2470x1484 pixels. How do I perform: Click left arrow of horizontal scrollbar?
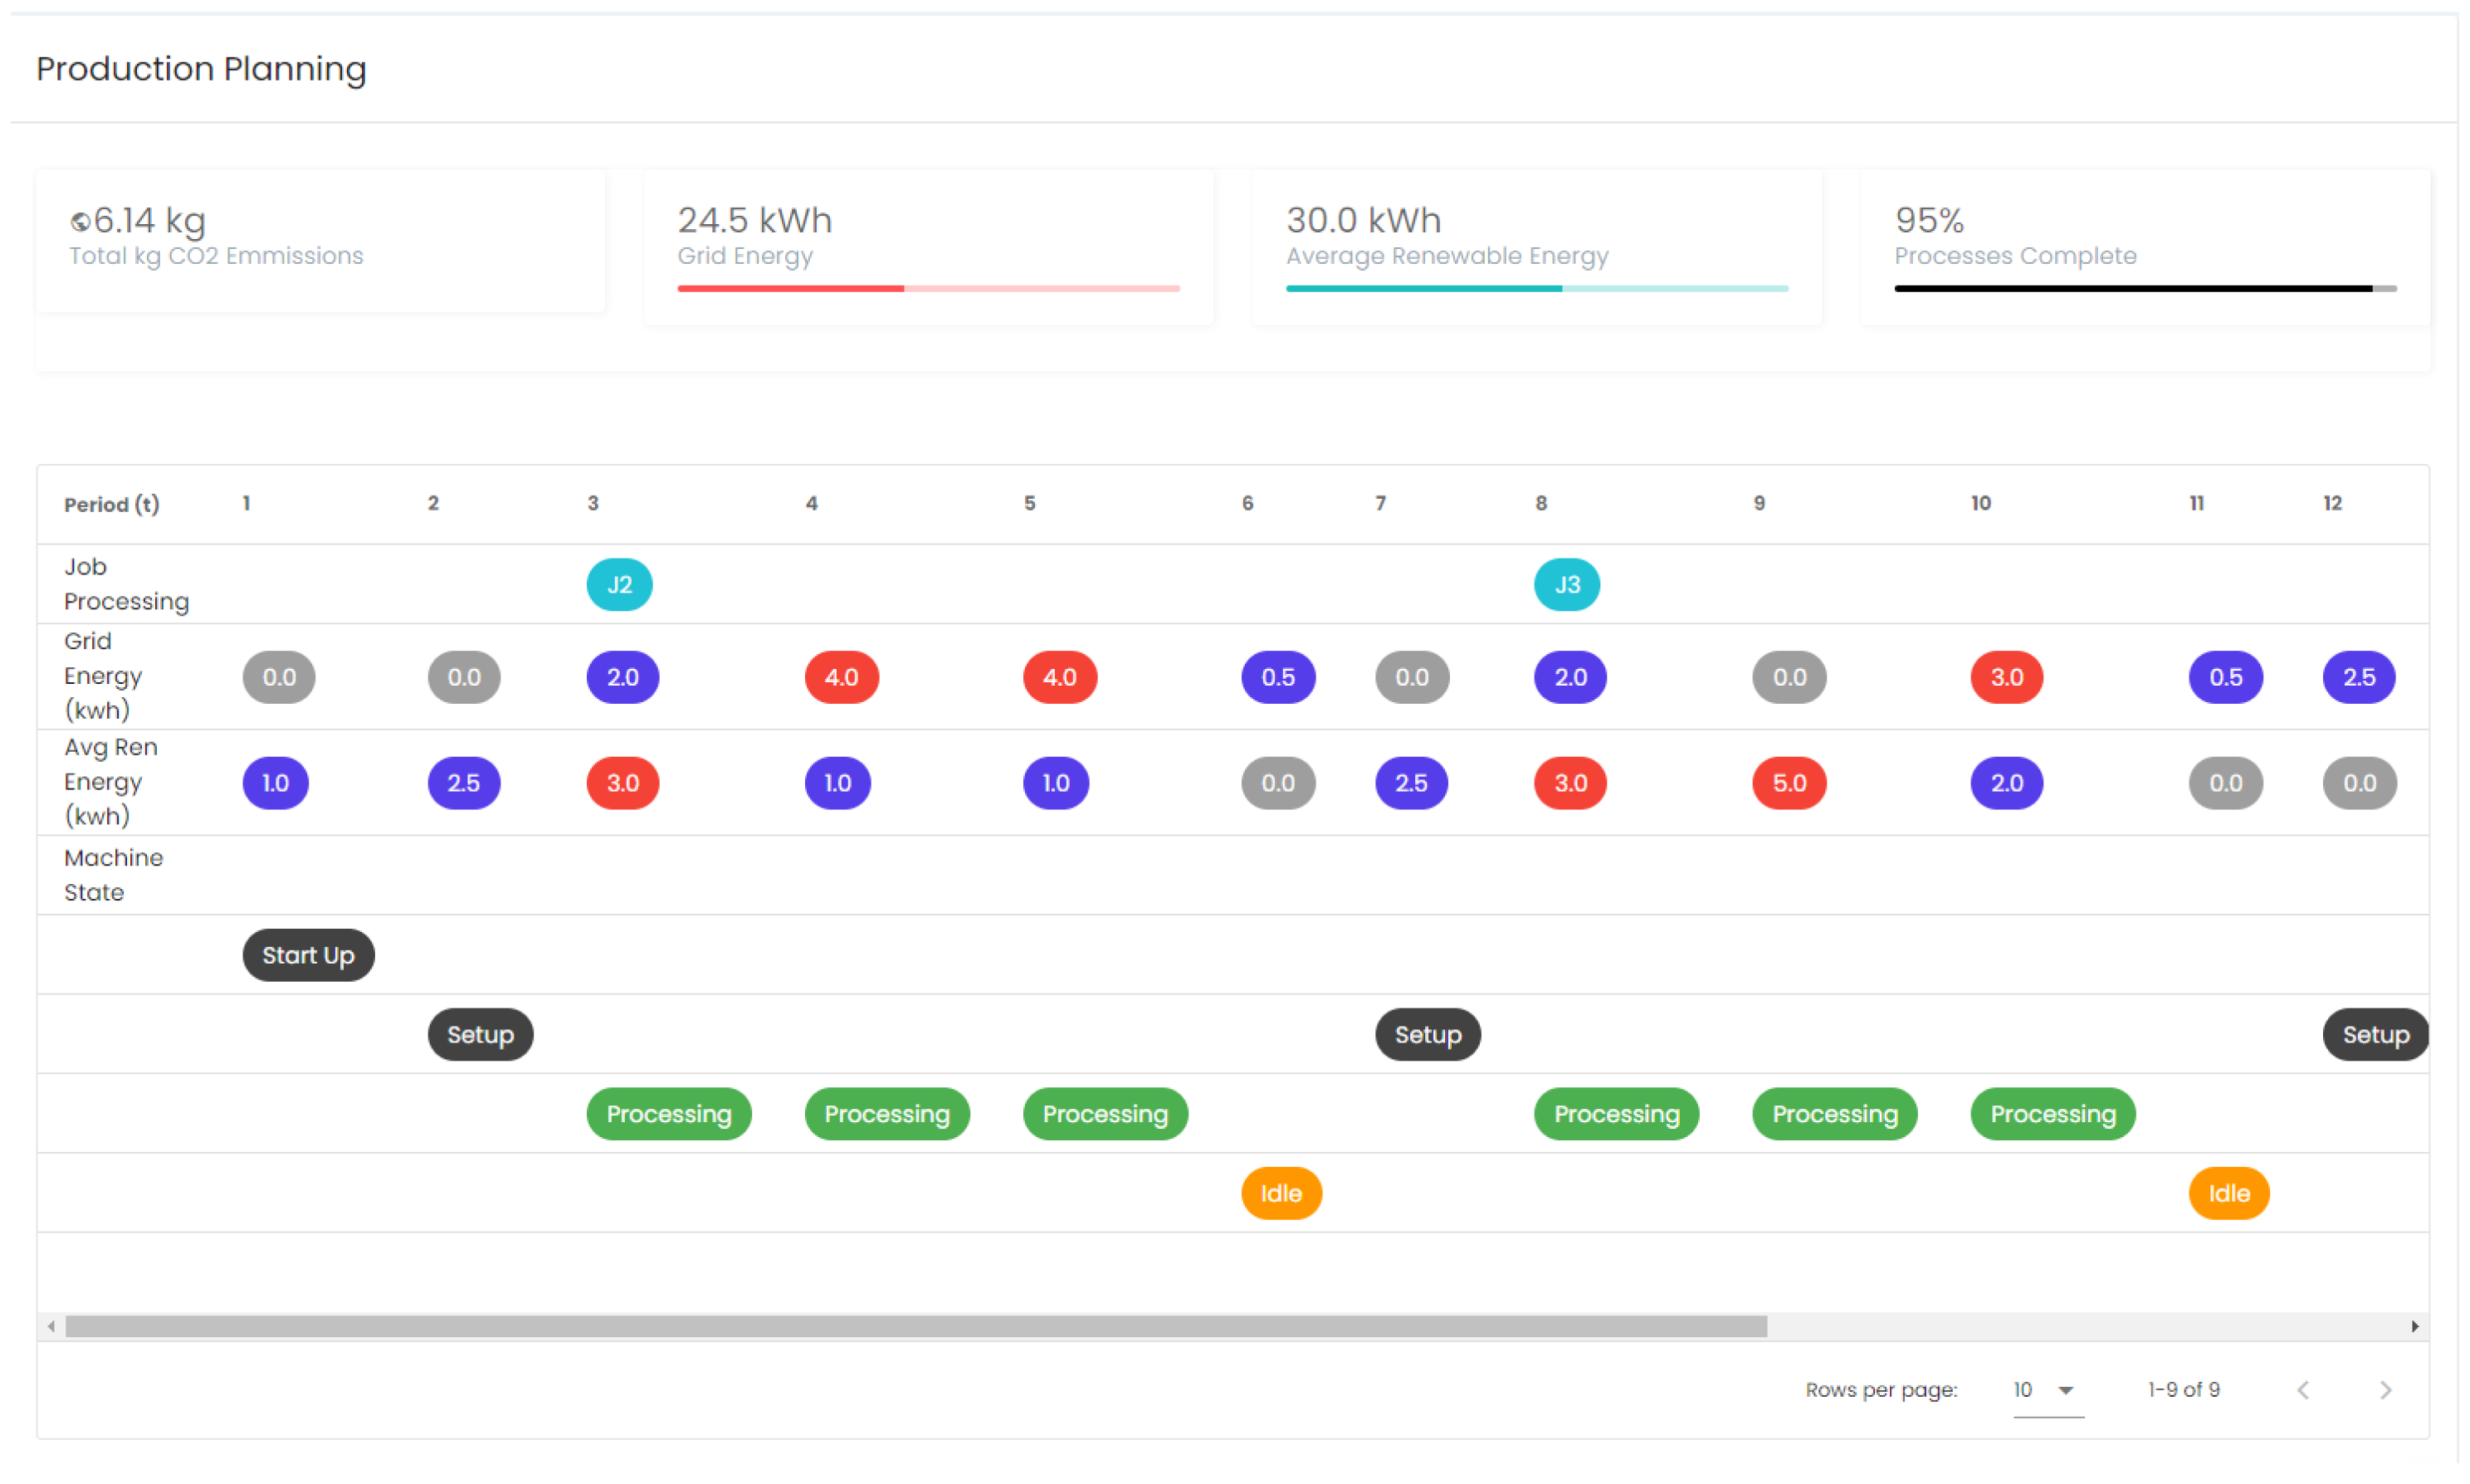click(51, 1326)
